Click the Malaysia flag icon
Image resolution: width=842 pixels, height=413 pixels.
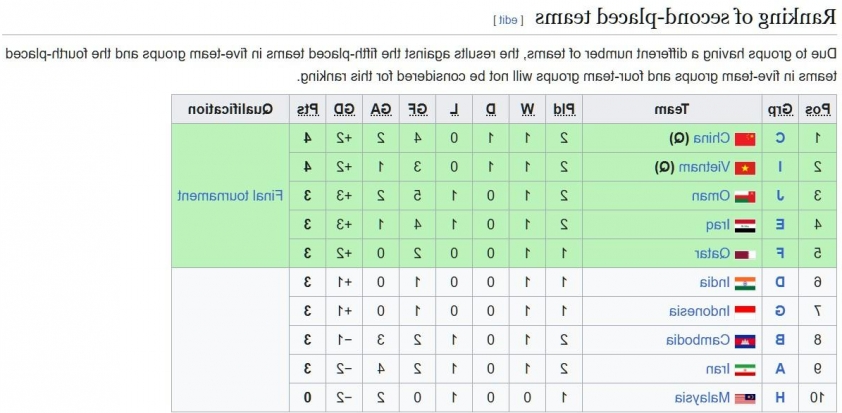pyautogui.click(x=745, y=398)
